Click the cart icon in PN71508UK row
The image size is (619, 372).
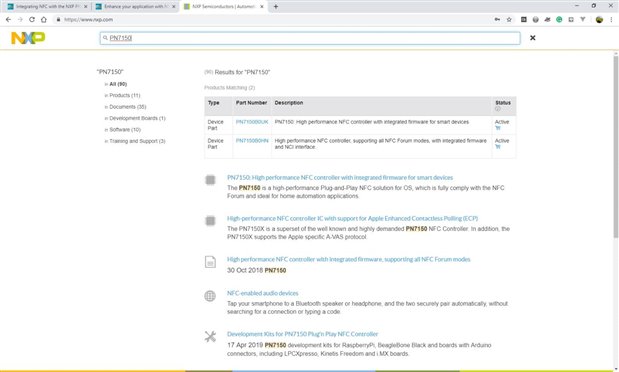pos(497,128)
